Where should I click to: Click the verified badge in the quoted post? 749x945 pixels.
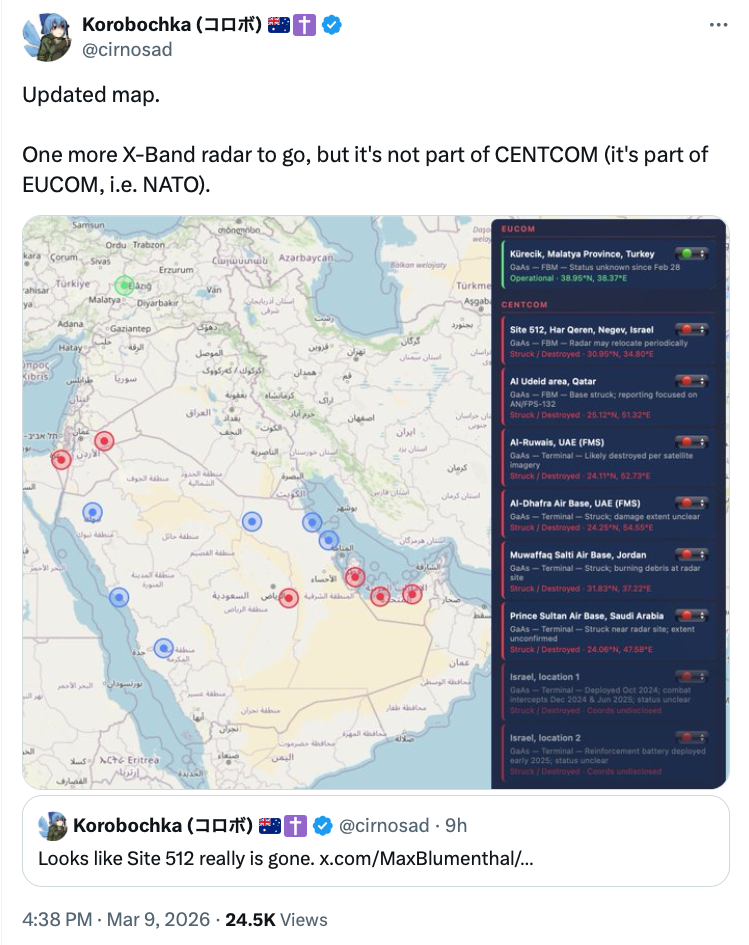click(x=324, y=826)
